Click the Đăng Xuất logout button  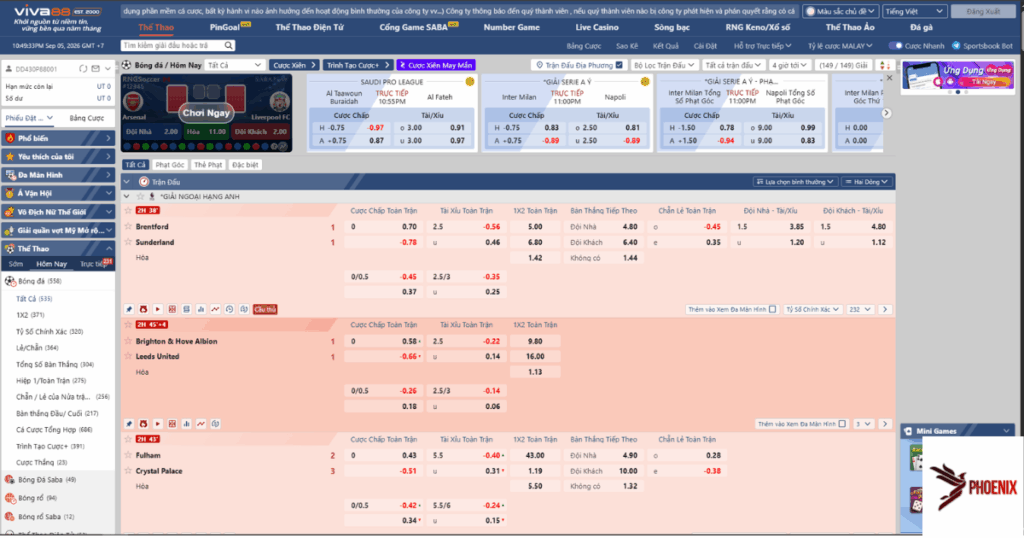click(984, 11)
